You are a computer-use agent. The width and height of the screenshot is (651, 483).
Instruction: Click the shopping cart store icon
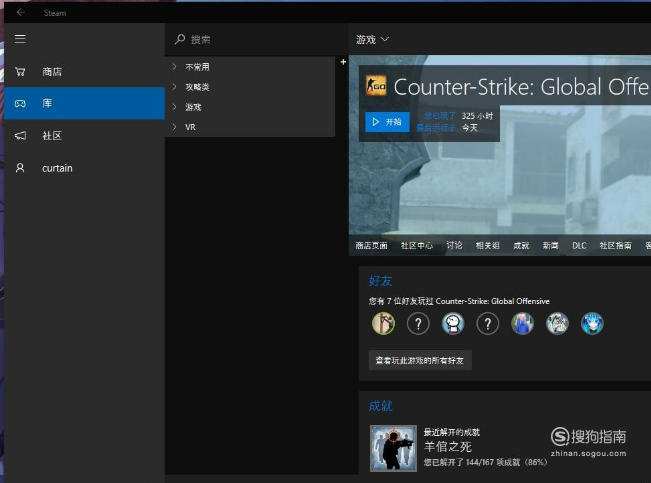pyautogui.click(x=20, y=71)
